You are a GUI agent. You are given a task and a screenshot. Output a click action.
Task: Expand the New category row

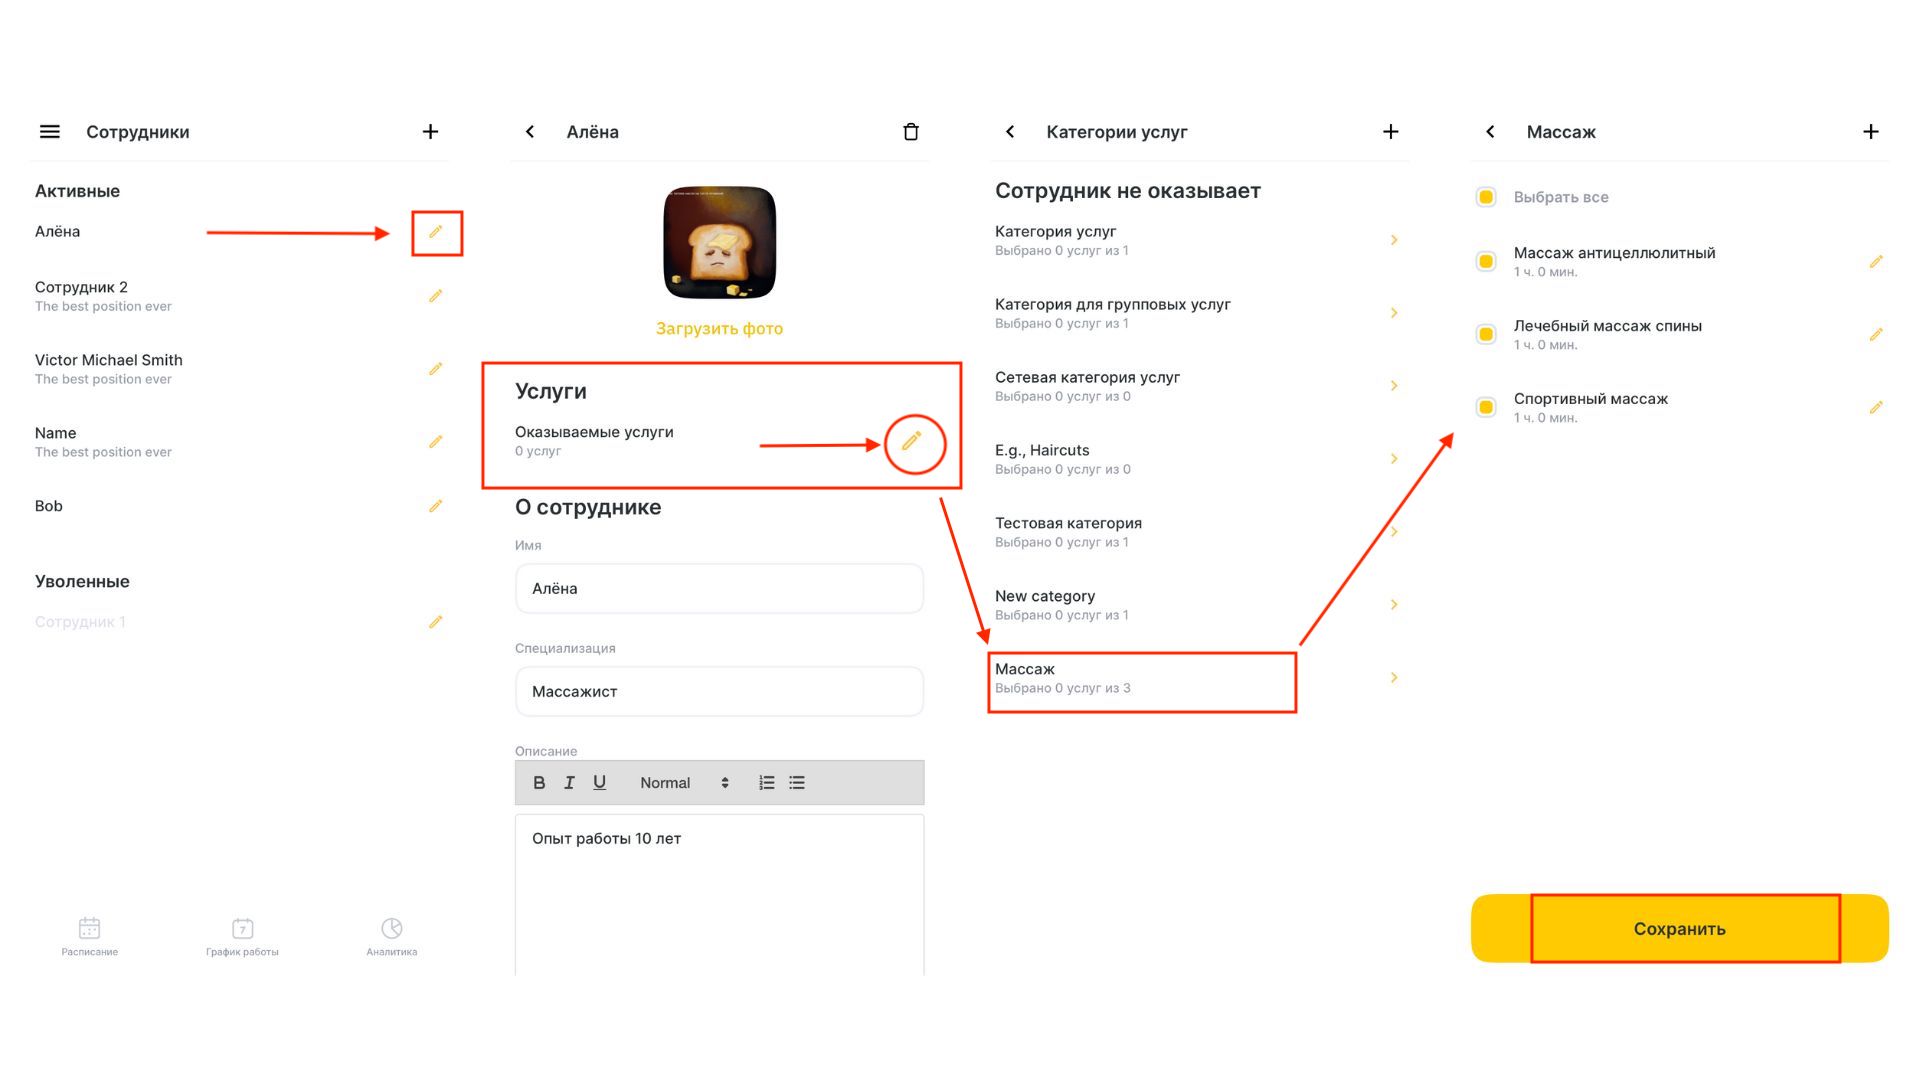pyautogui.click(x=1394, y=607)
